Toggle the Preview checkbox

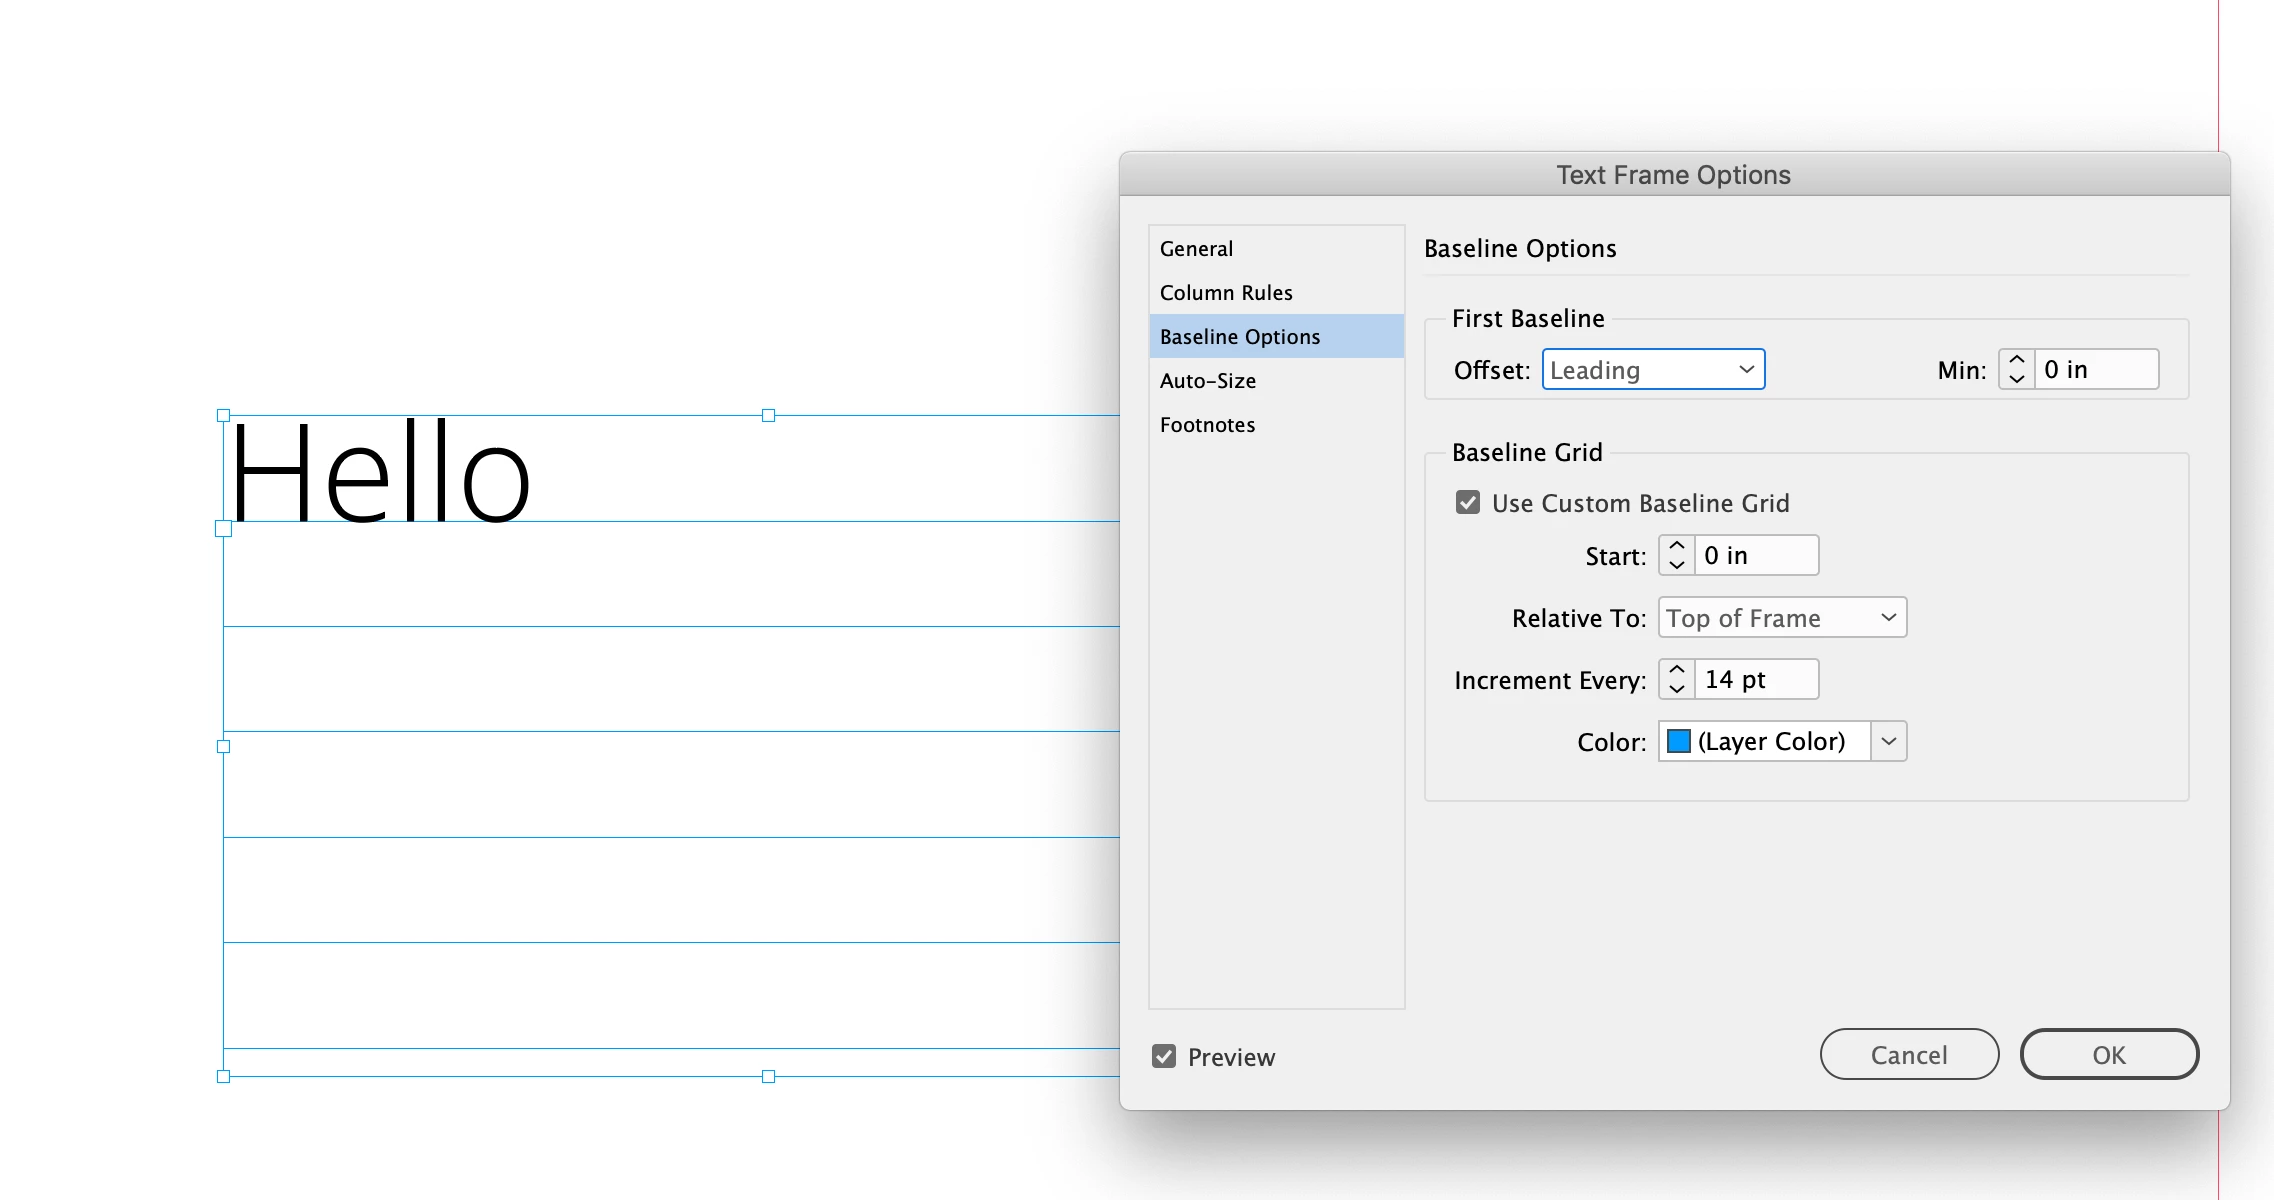tap(1164, 1056)
